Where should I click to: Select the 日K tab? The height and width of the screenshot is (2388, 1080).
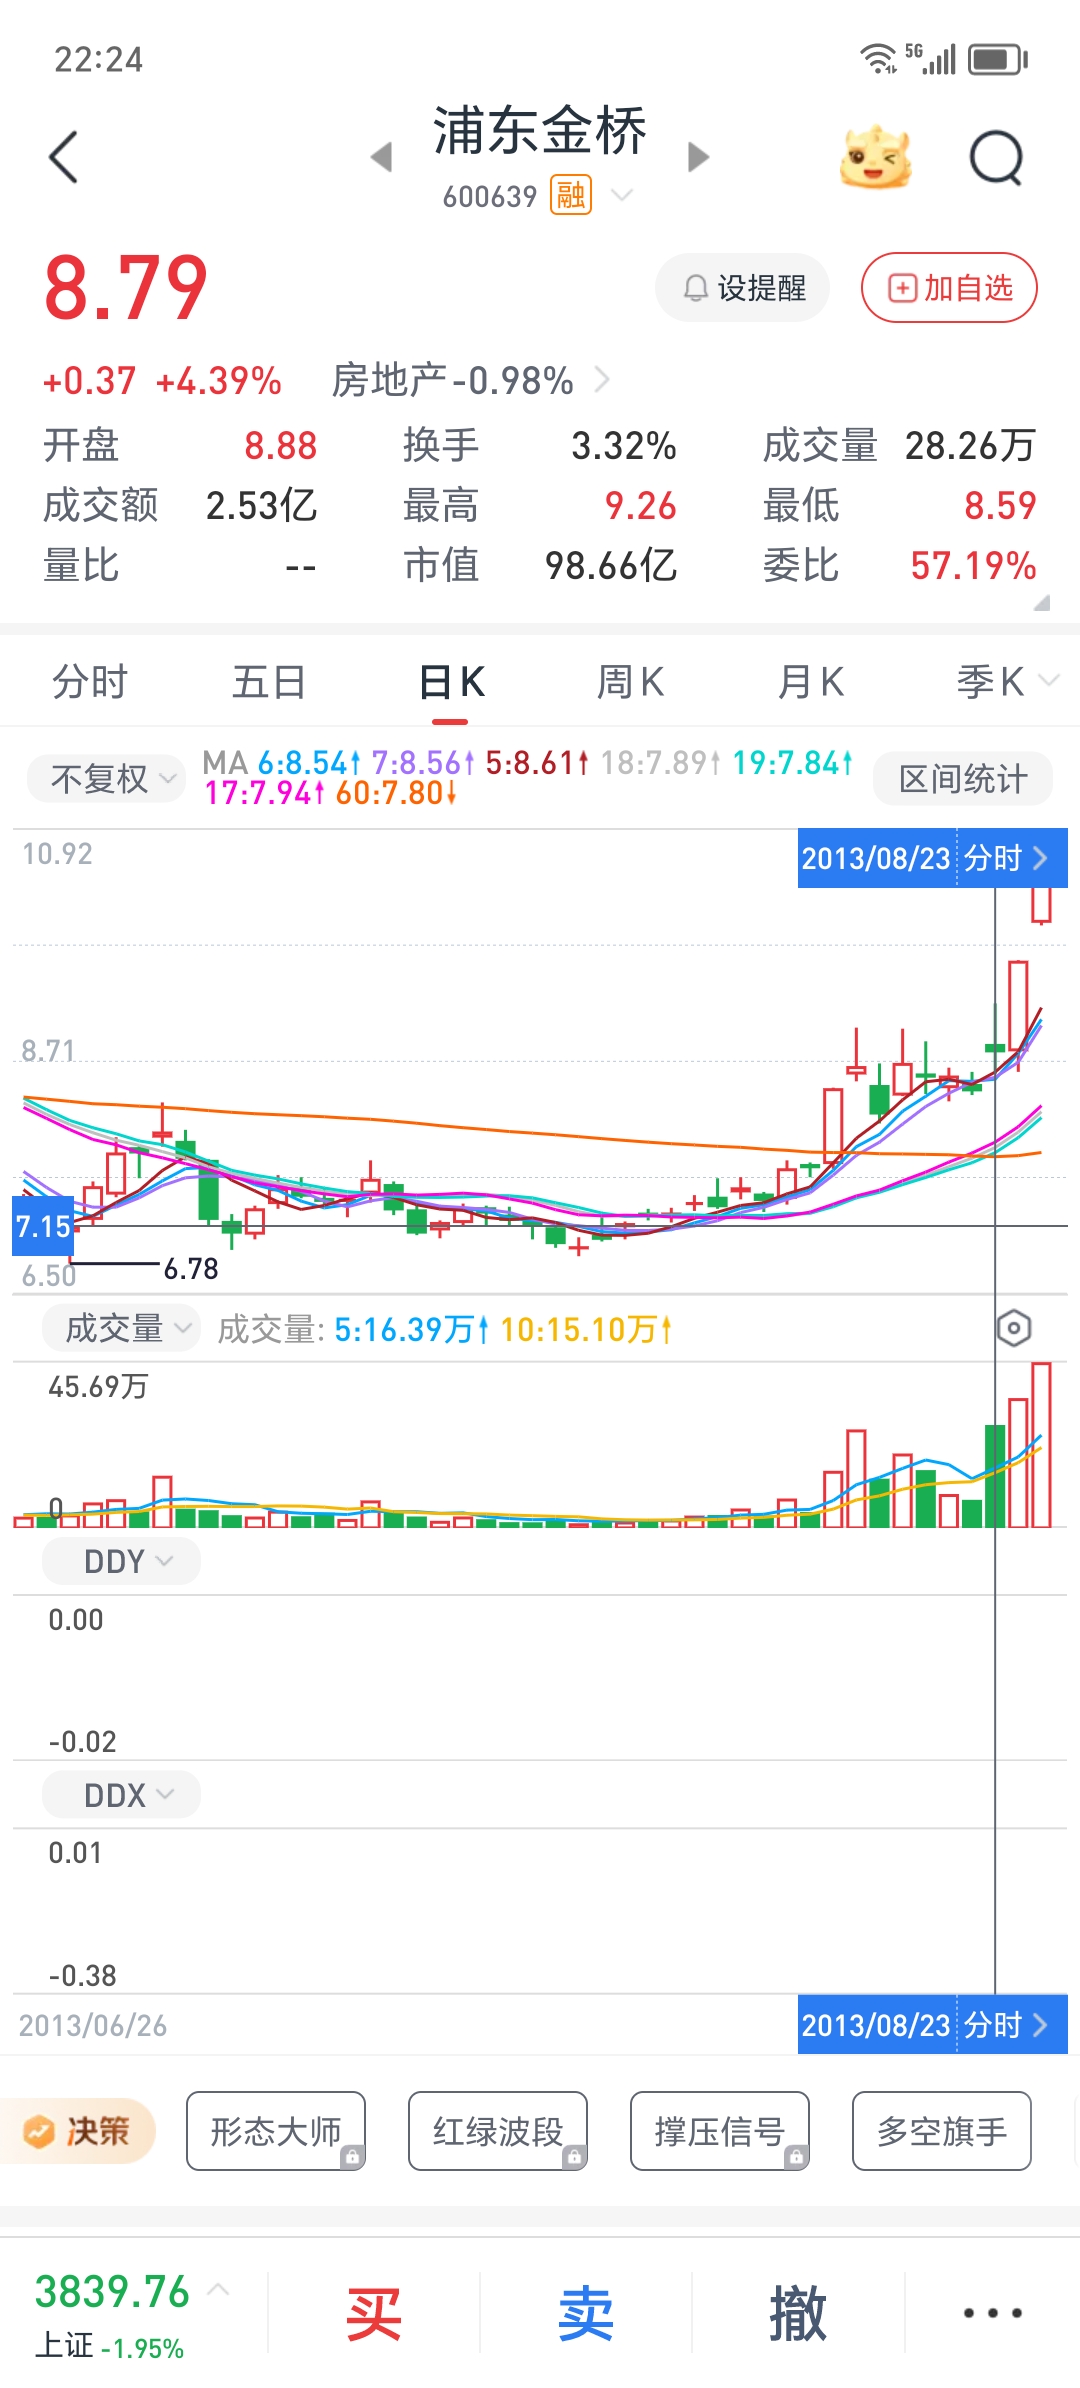pos(451,682)
